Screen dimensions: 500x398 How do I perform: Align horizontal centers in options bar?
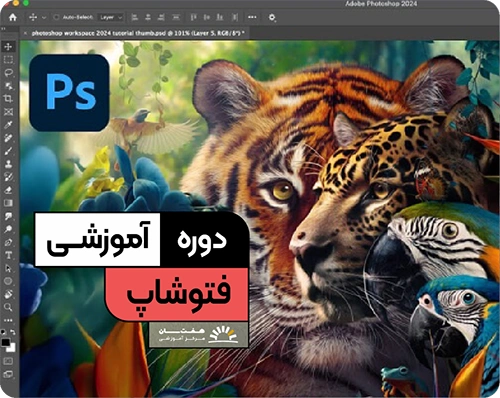coord(148,17)
